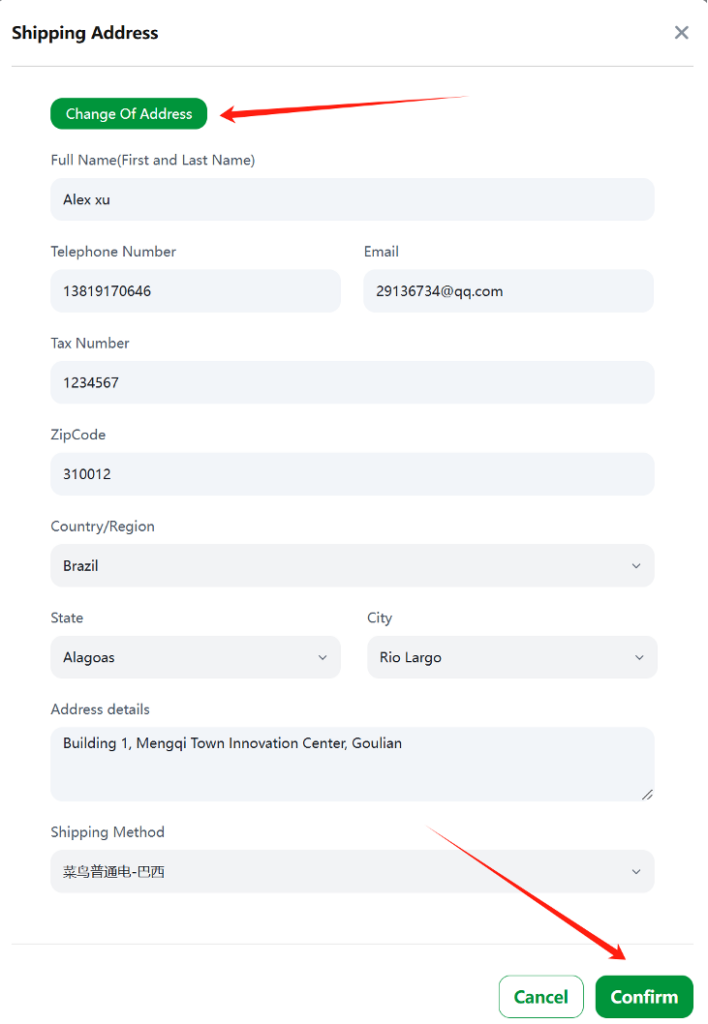Click into the Email field
This screenshot has width=708, height=1024.
tap(508, 291)
